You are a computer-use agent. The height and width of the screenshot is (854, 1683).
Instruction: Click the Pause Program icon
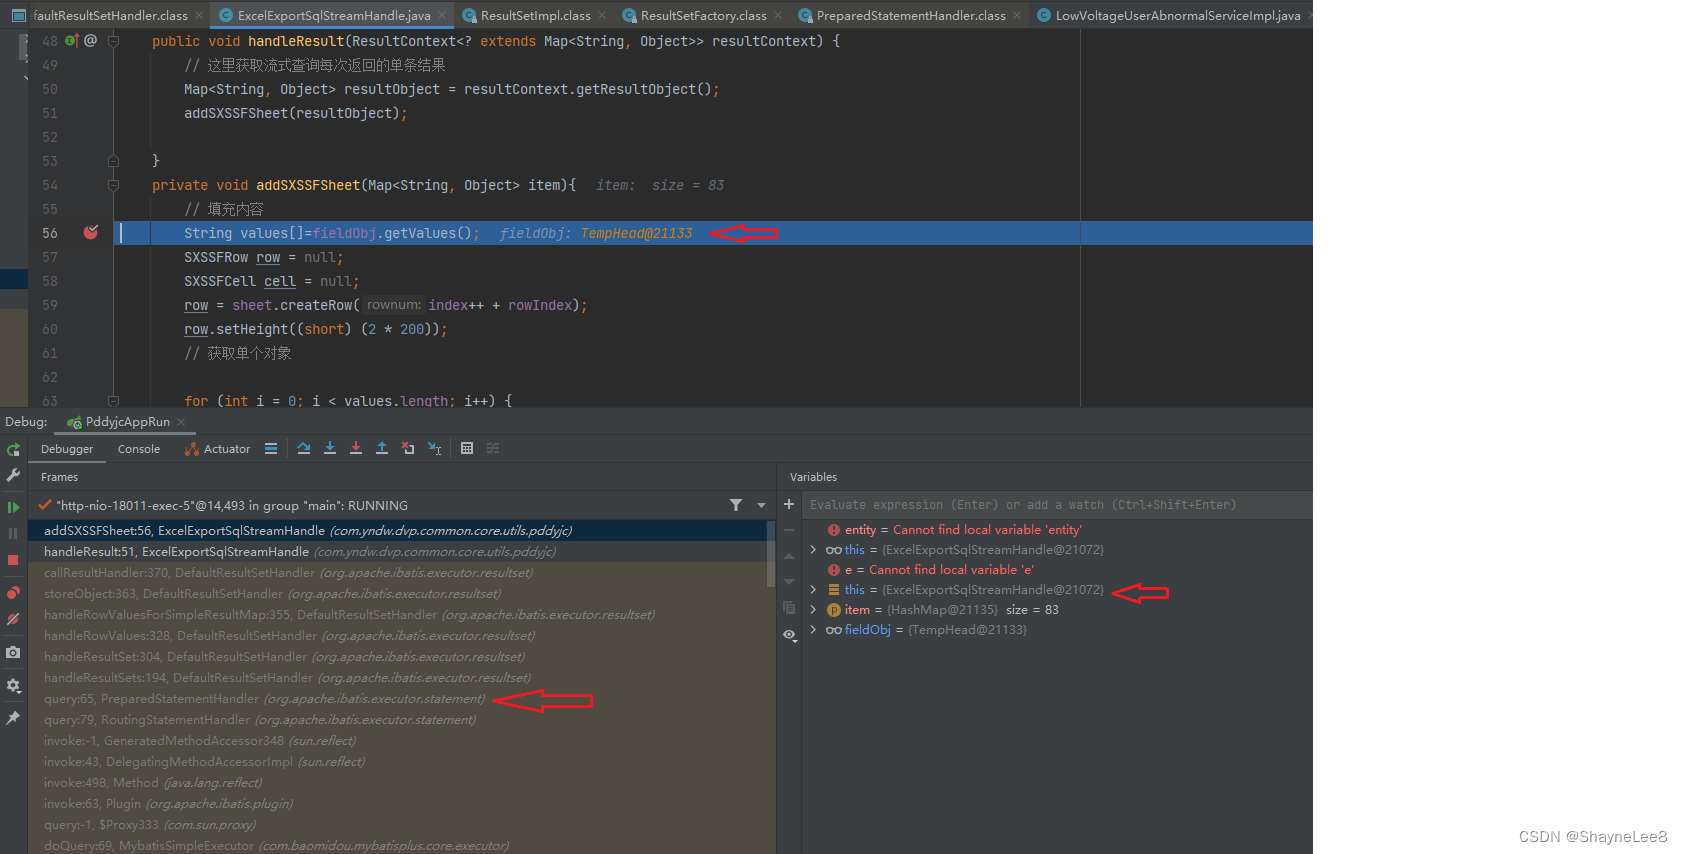pos(13,534)
